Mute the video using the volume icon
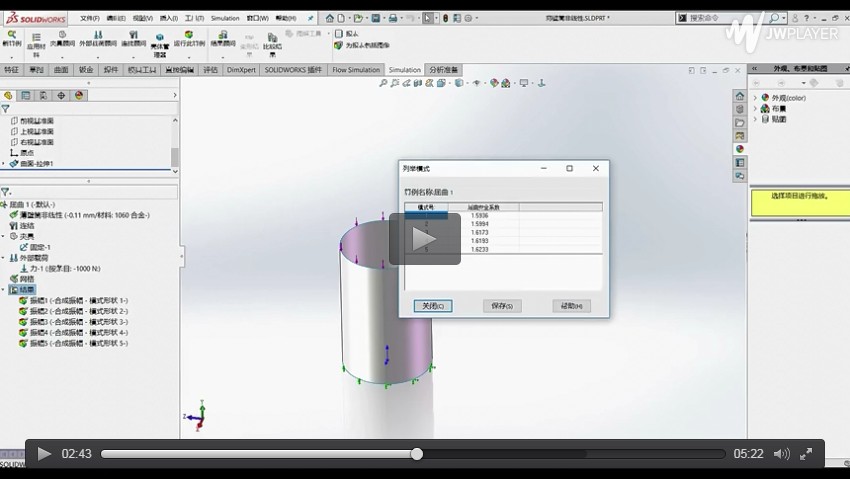Viewport: 850px width, 479px height. click(781, 454)
